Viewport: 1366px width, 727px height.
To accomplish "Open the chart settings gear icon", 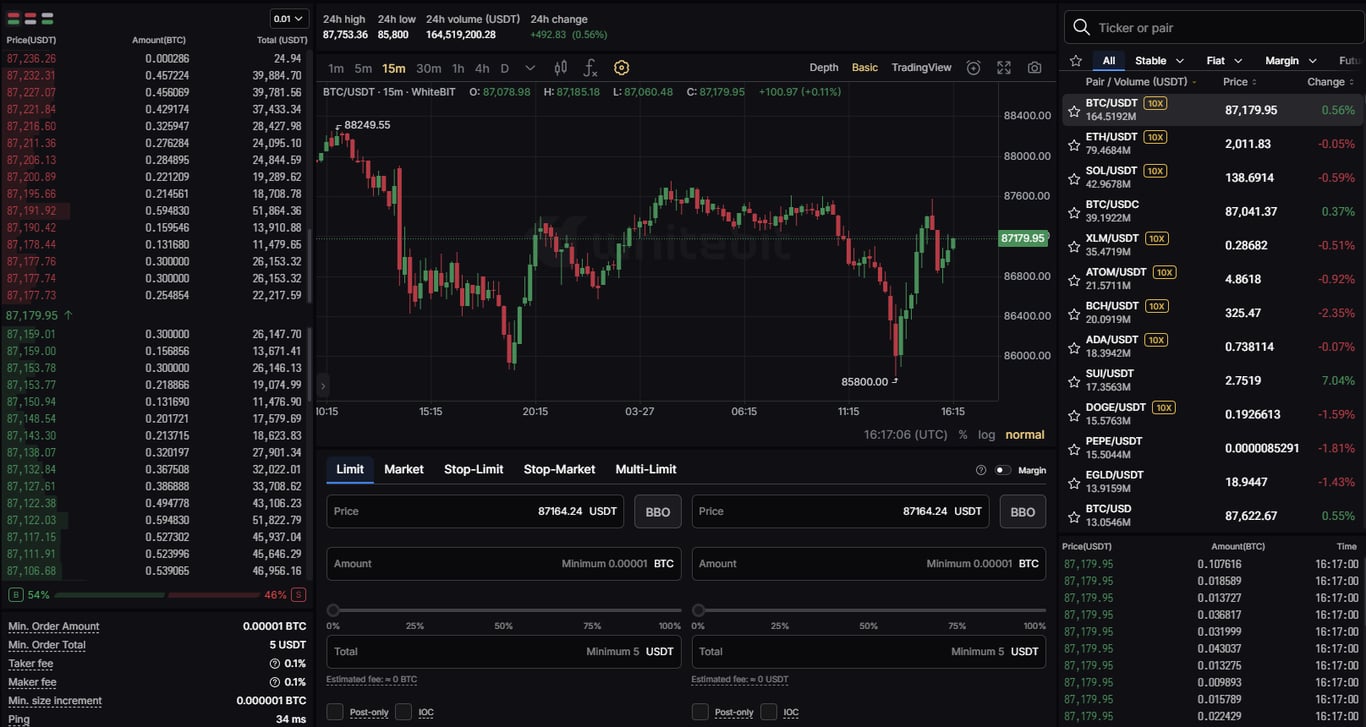I will pyautogui.click(x=622, y=67).
